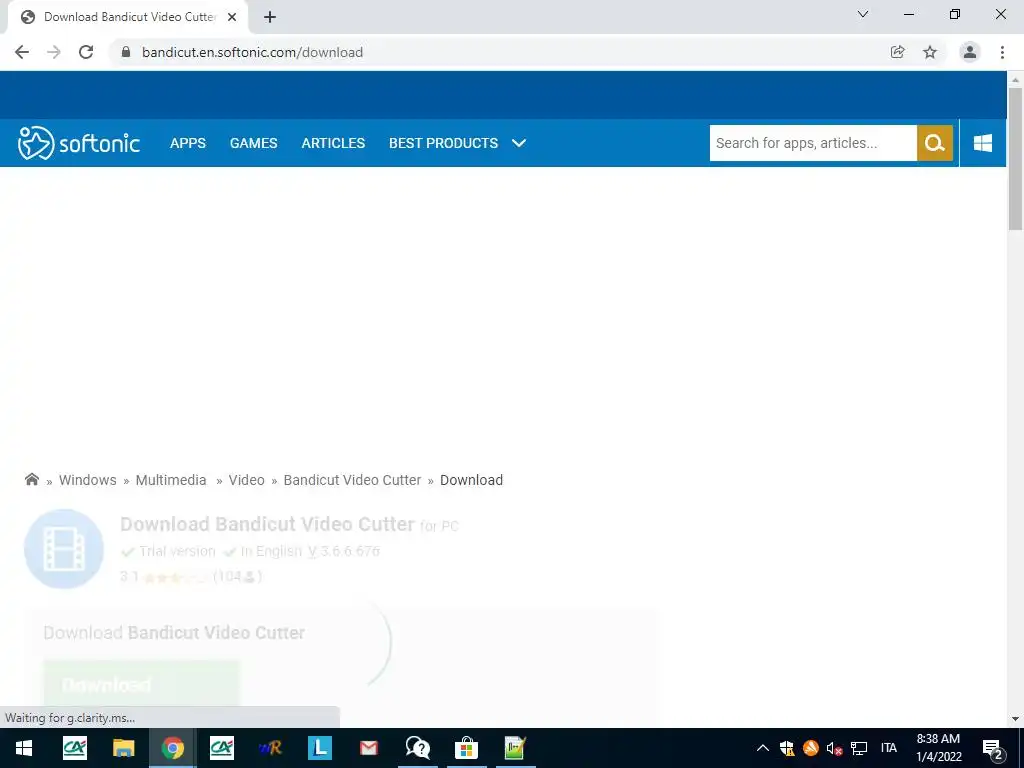Click BEST PRODUCTS menu item

pos(443,143)
